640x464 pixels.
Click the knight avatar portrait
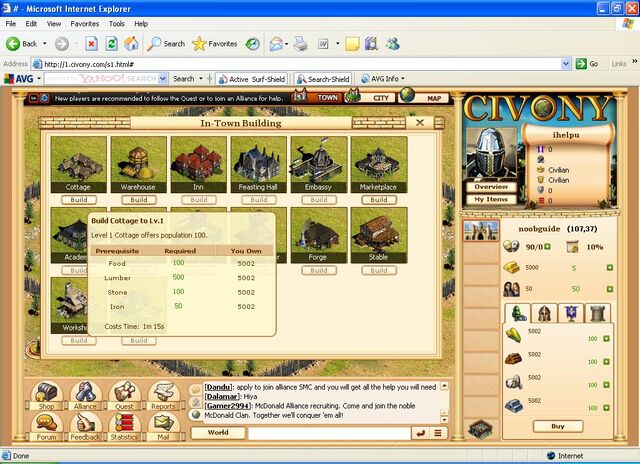(491, 154)
